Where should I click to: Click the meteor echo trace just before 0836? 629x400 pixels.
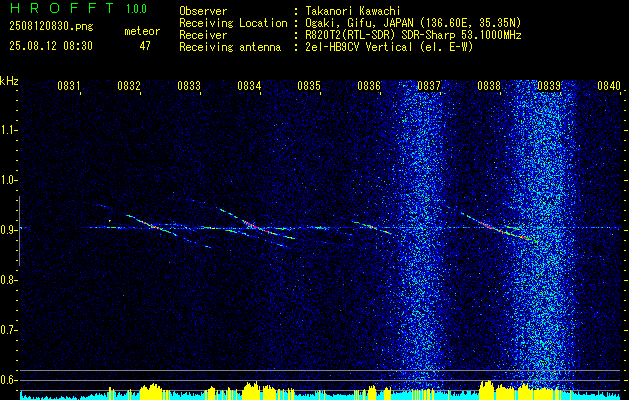(x=371, y=227)
